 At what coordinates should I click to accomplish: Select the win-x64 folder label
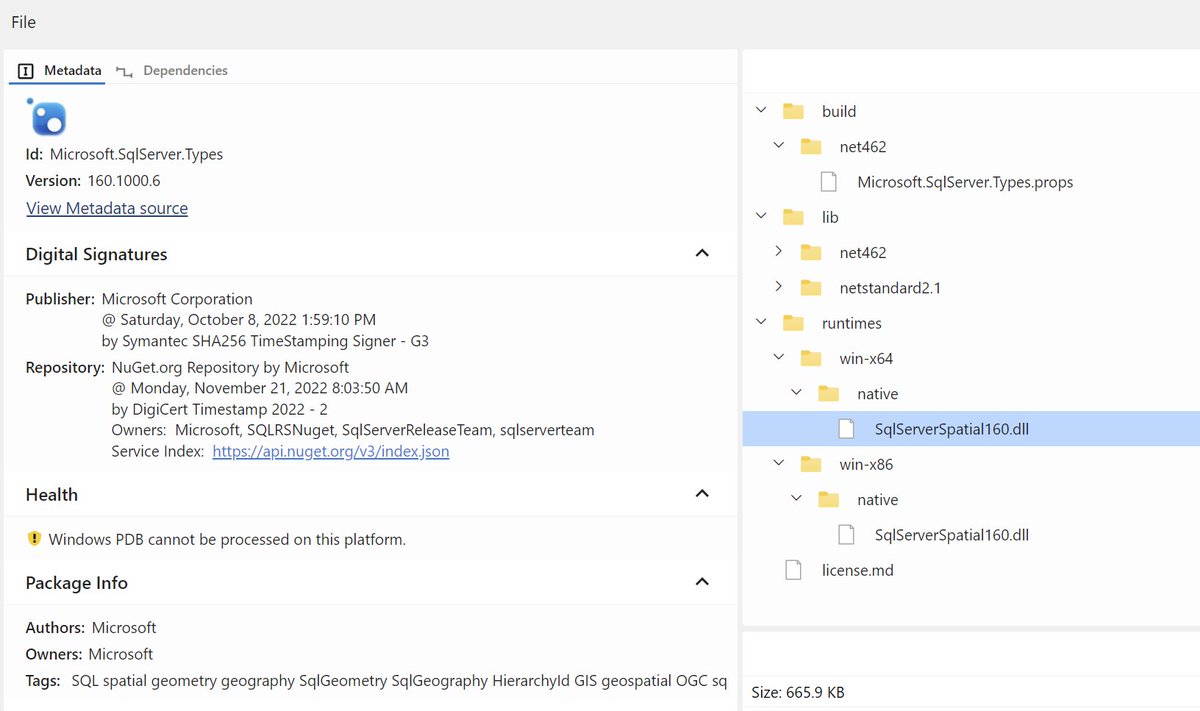(x=866, y=359)
